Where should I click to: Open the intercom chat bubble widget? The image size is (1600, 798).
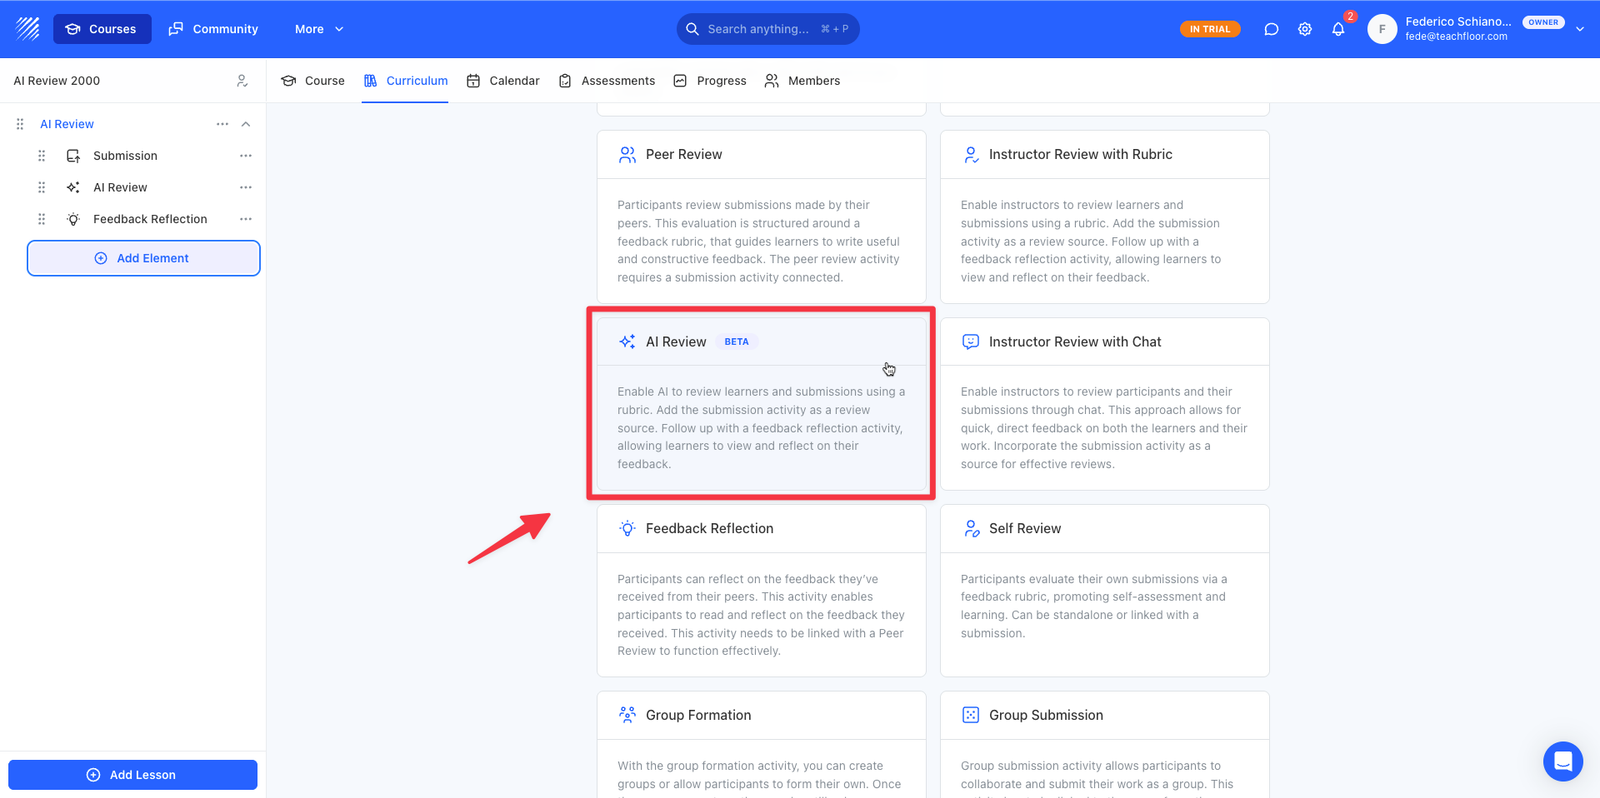(1563, 761)
